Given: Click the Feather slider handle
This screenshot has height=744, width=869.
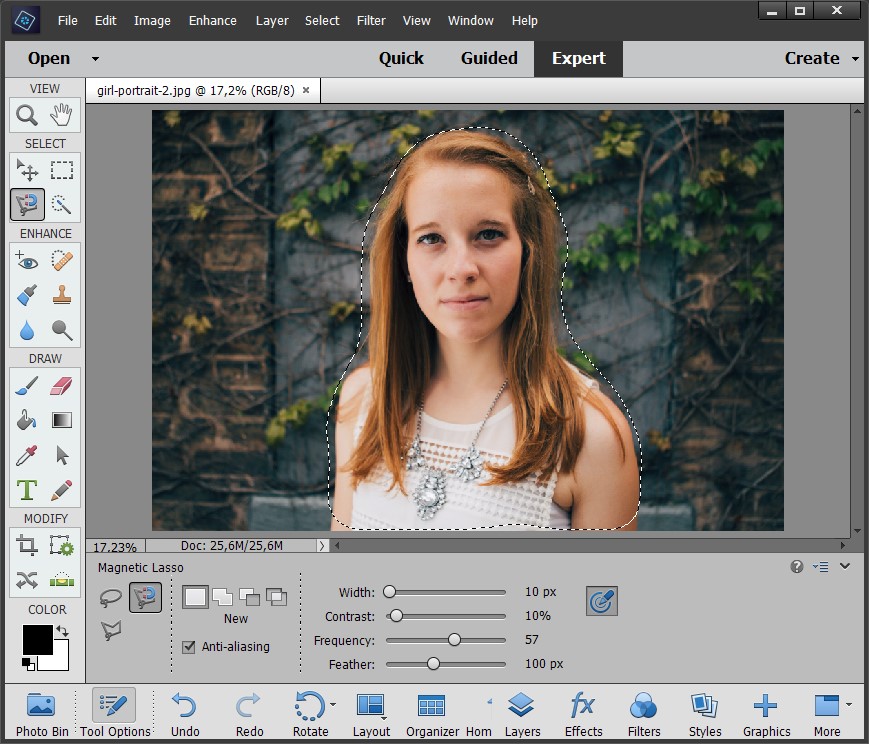Looking at the screenshot, I should point(433,664).
